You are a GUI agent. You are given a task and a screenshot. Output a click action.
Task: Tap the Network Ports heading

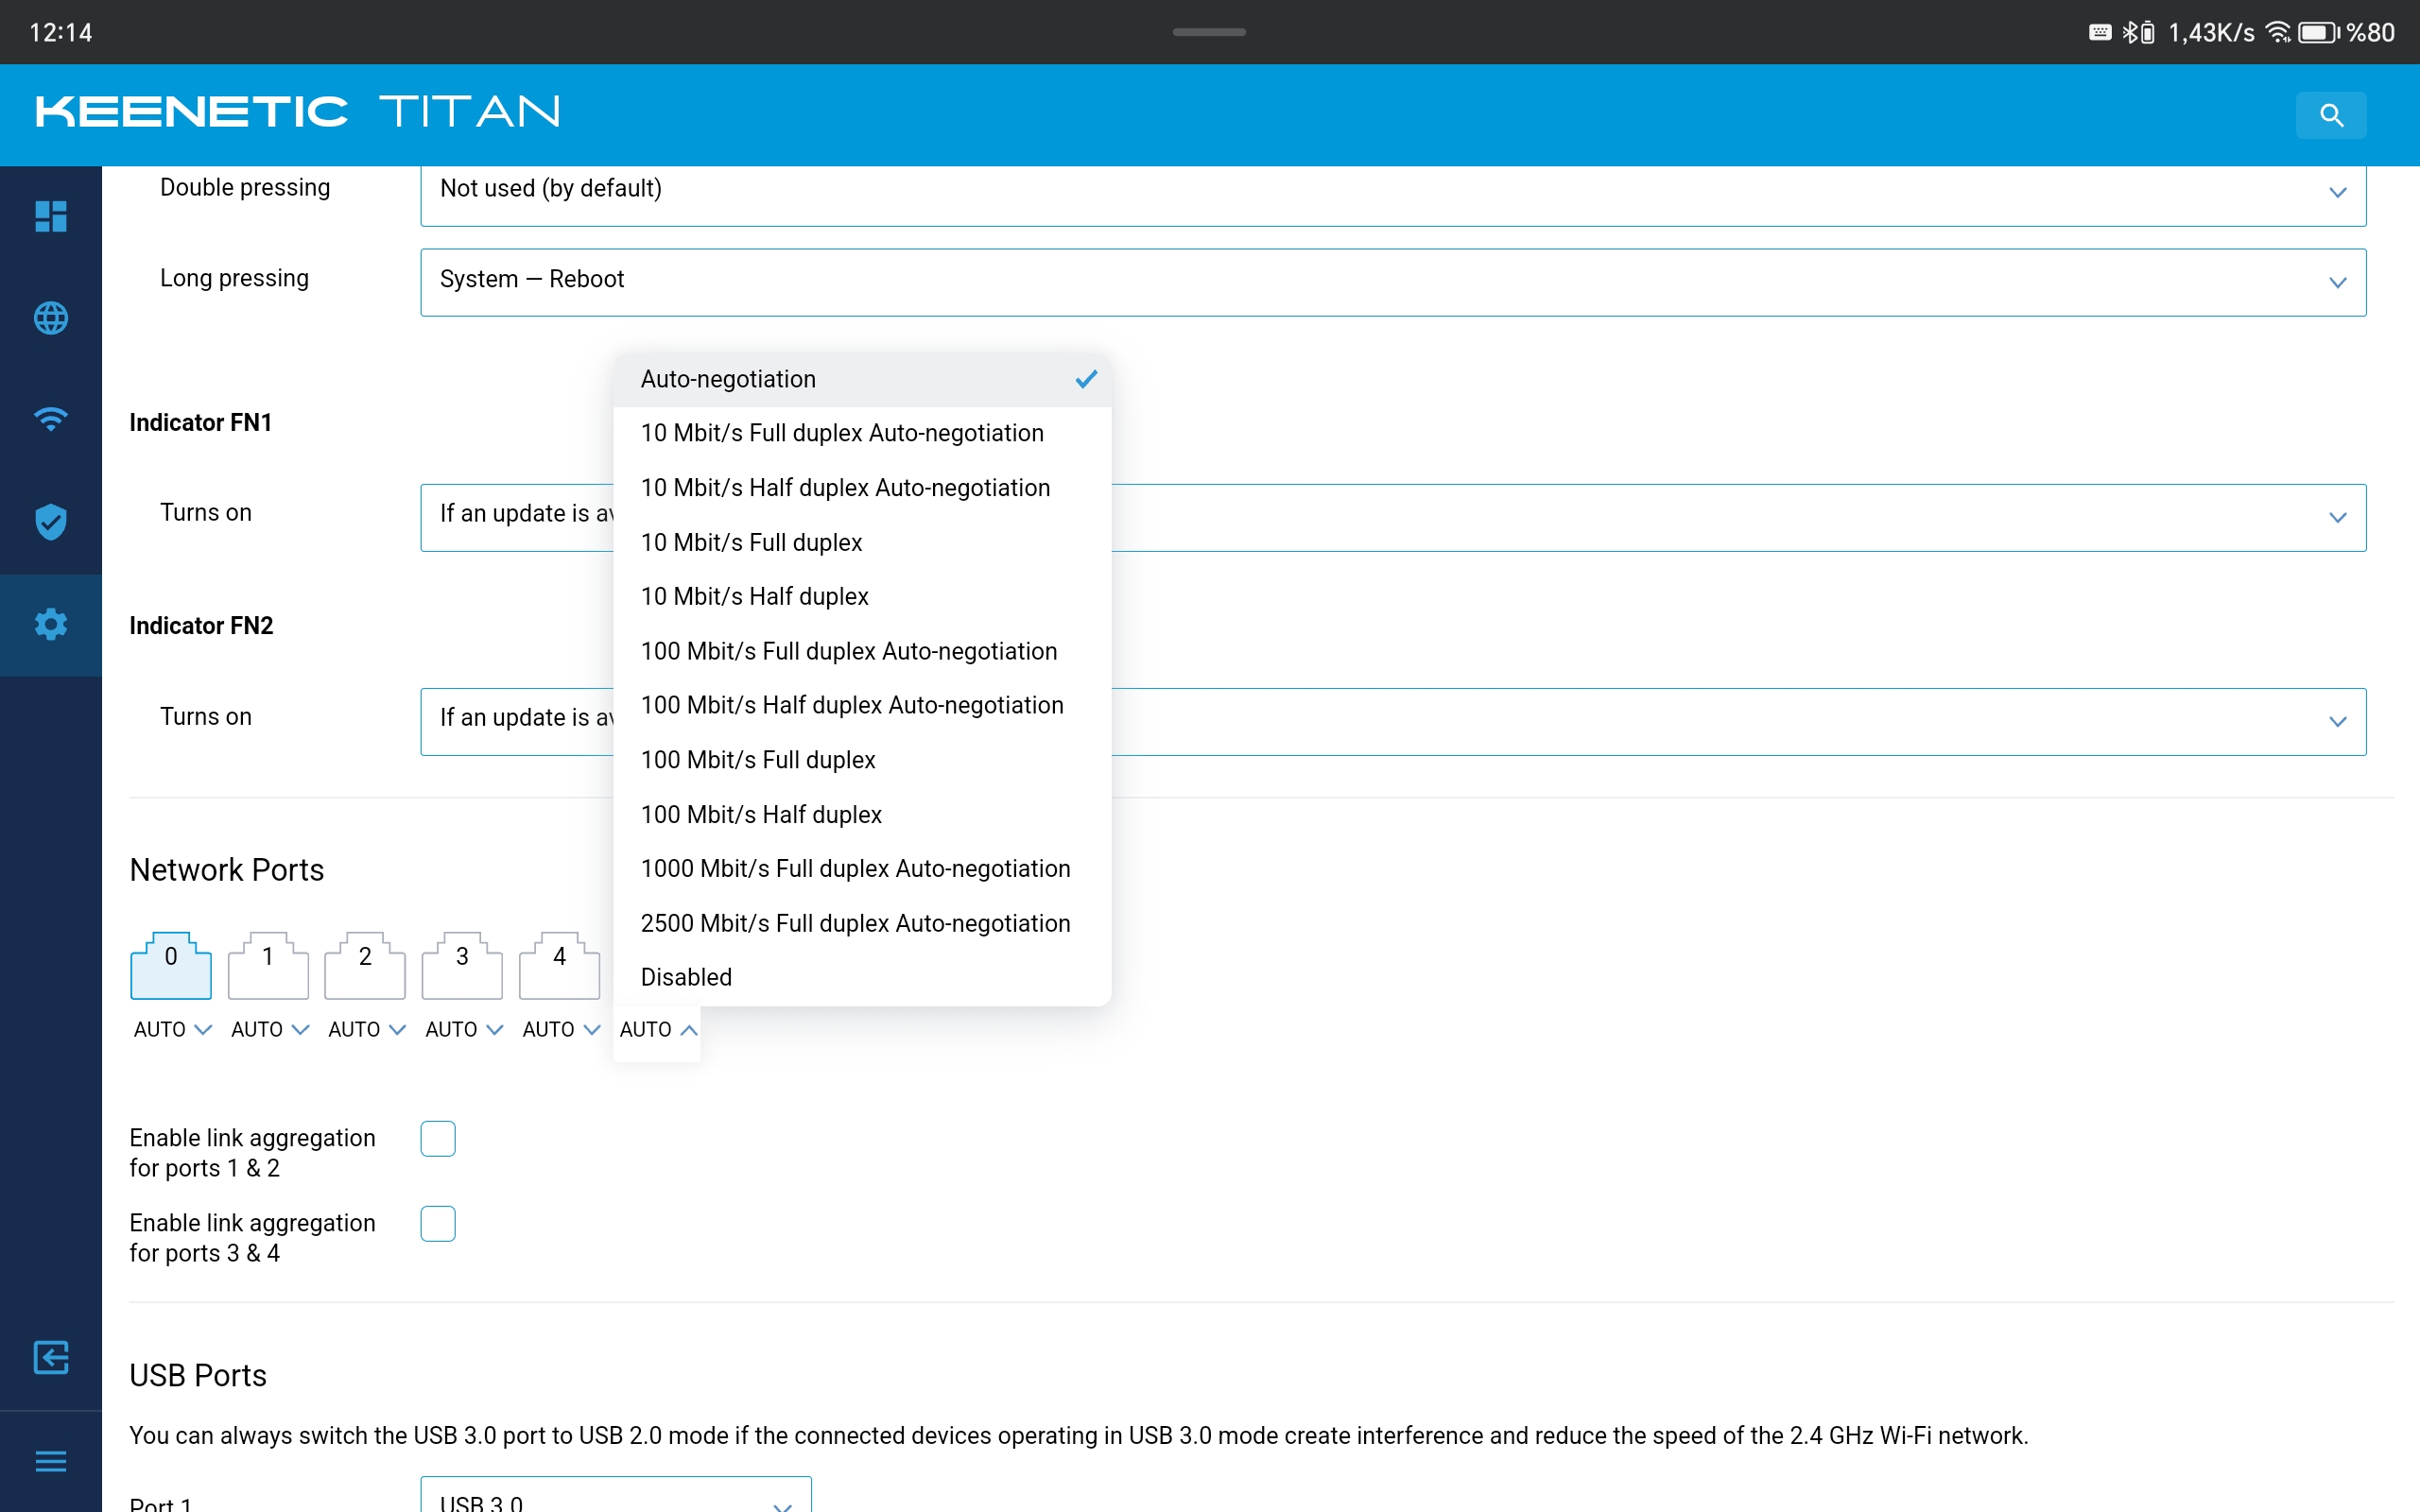tap(227, 870)
